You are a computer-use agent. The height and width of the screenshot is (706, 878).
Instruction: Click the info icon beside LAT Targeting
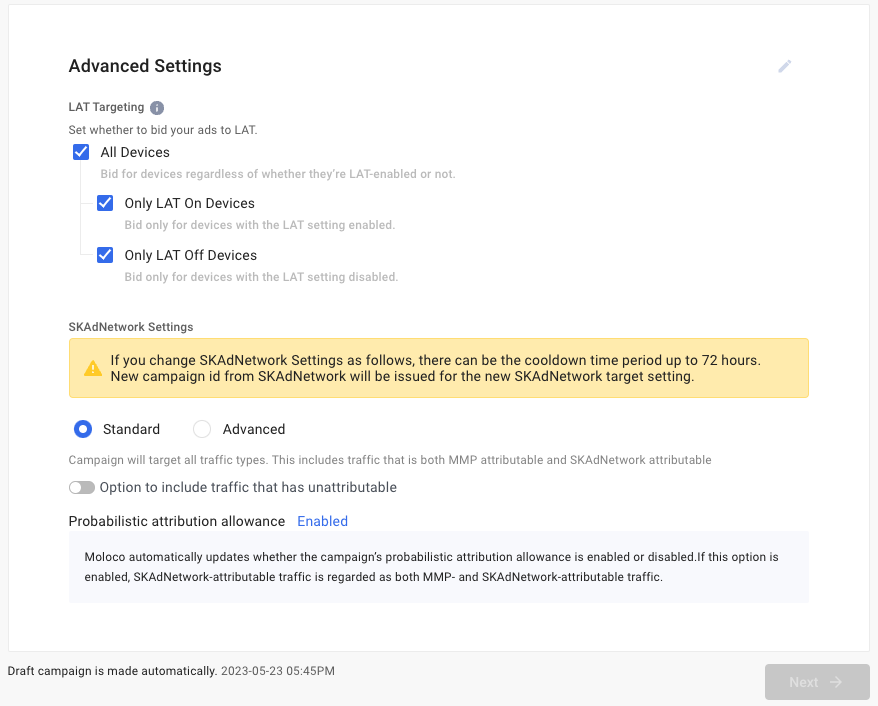pos(157,108)
